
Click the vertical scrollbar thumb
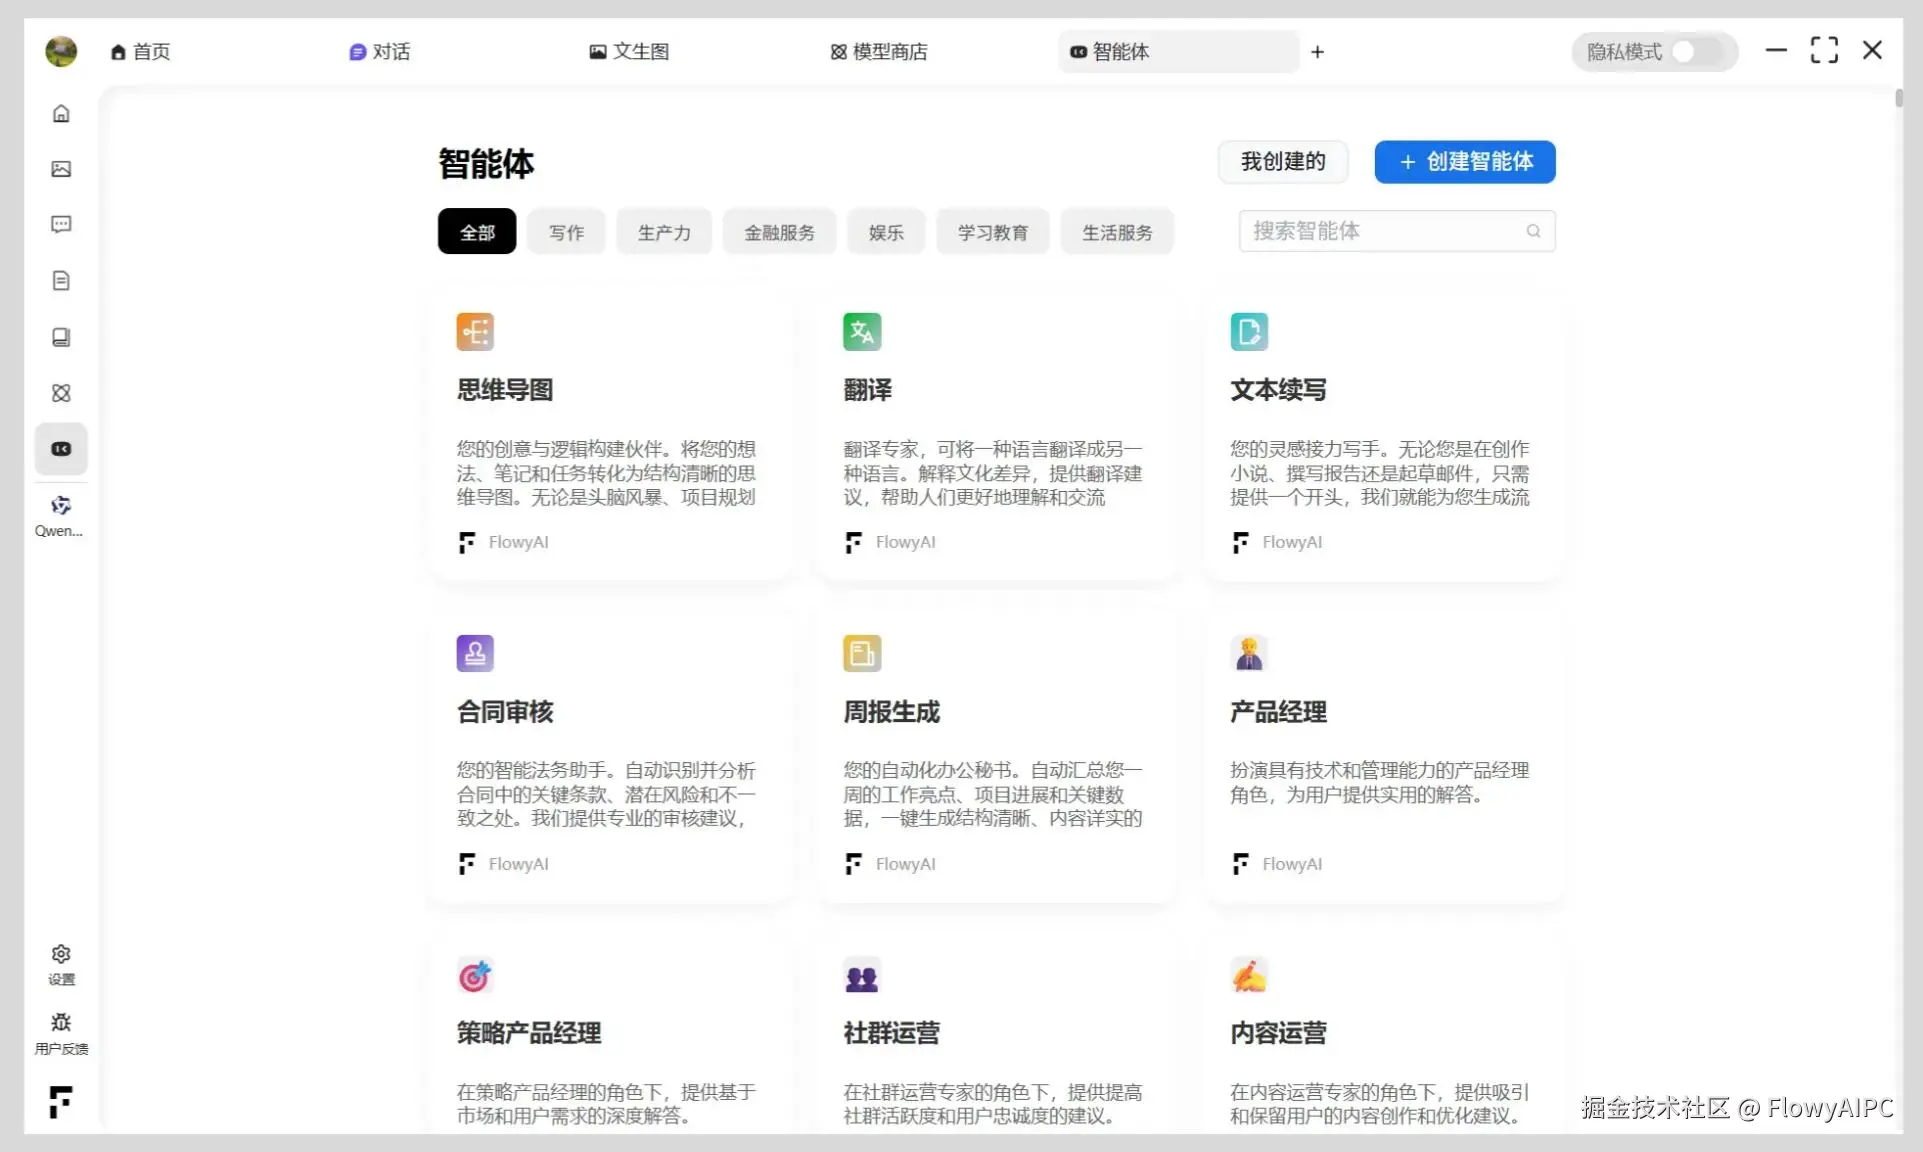click(1898, 98)
